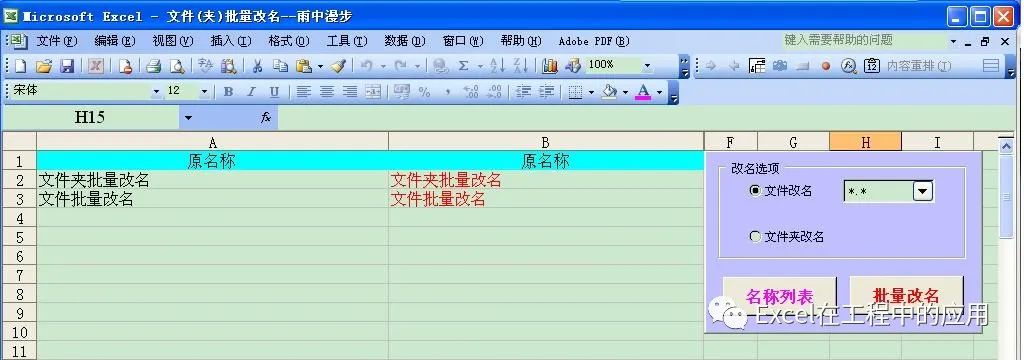Click the fx evaluate formula icon

pyautogui.click(x=848, y=66)
